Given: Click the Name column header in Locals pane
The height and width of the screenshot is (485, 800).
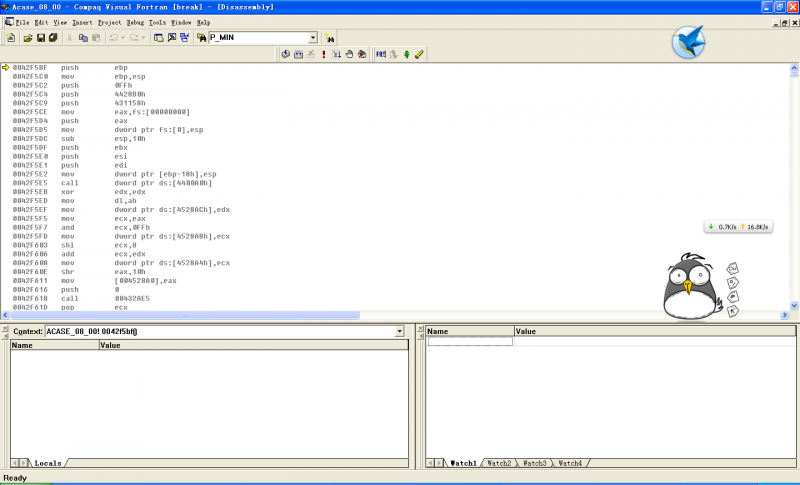Looking at the screenshot, I should coord(55,345).
